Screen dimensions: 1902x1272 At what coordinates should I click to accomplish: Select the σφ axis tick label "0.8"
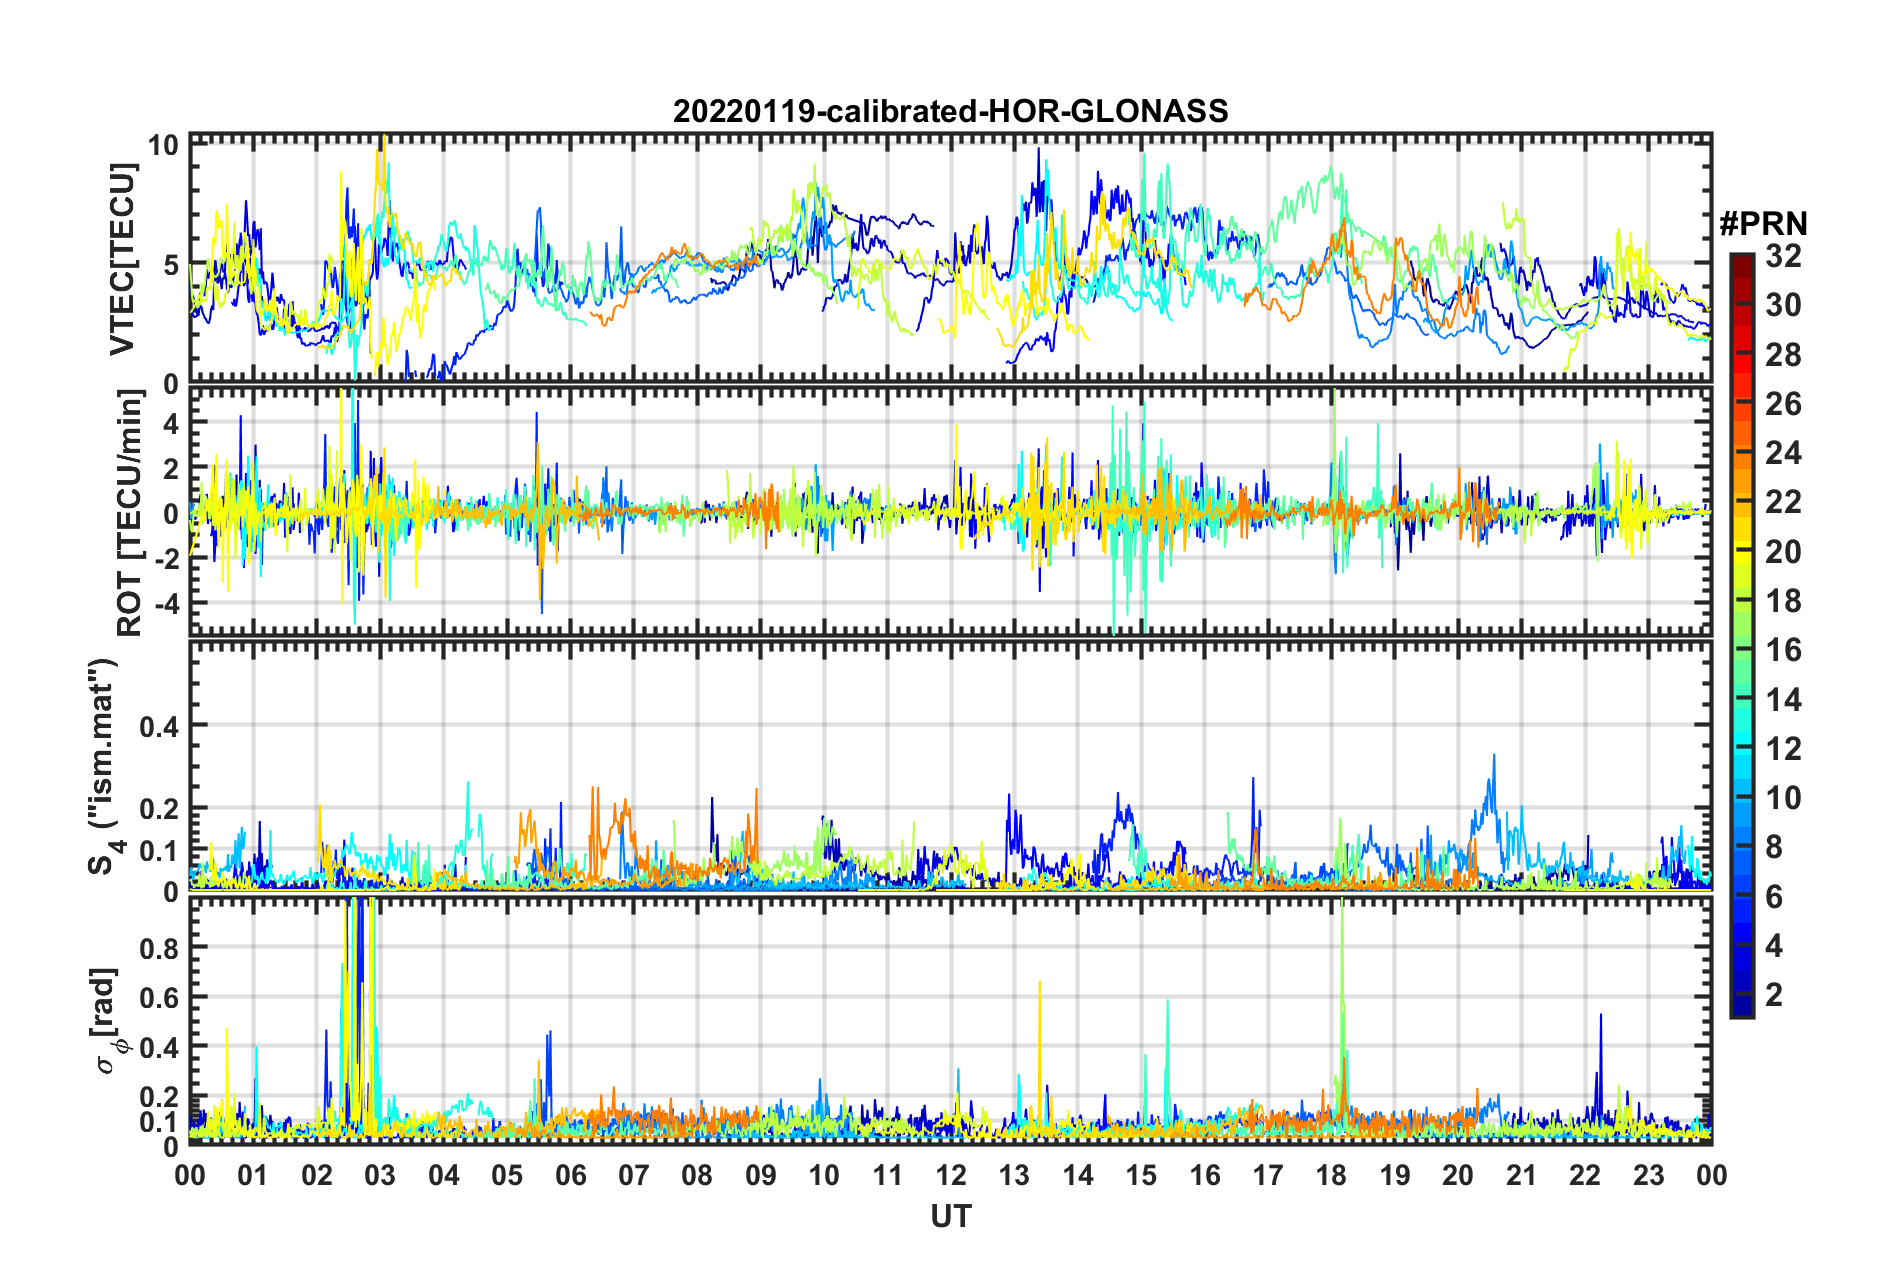[x=160, y=947]
